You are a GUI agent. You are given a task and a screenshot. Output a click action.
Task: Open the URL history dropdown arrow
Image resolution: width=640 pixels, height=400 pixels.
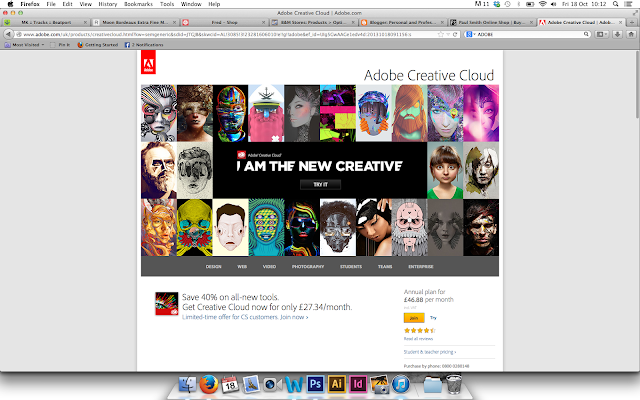[x=448, y=34]
